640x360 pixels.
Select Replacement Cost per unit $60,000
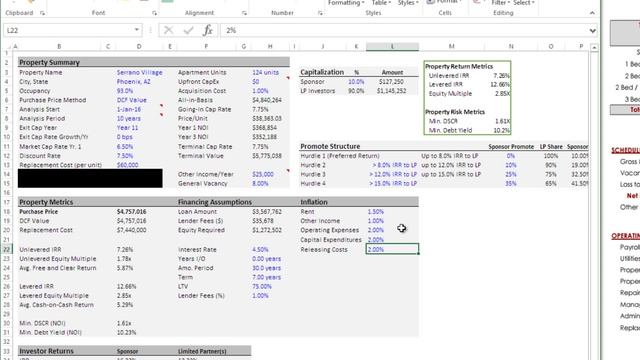(x=127, y=165)
